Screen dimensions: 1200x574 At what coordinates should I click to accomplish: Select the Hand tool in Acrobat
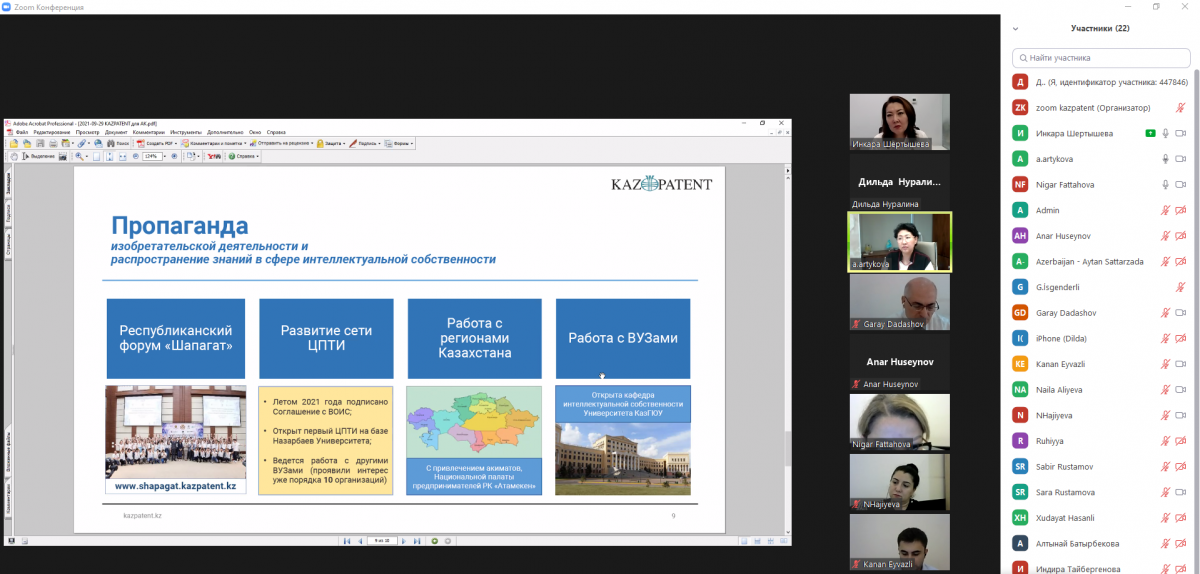(x=14, y=156)
